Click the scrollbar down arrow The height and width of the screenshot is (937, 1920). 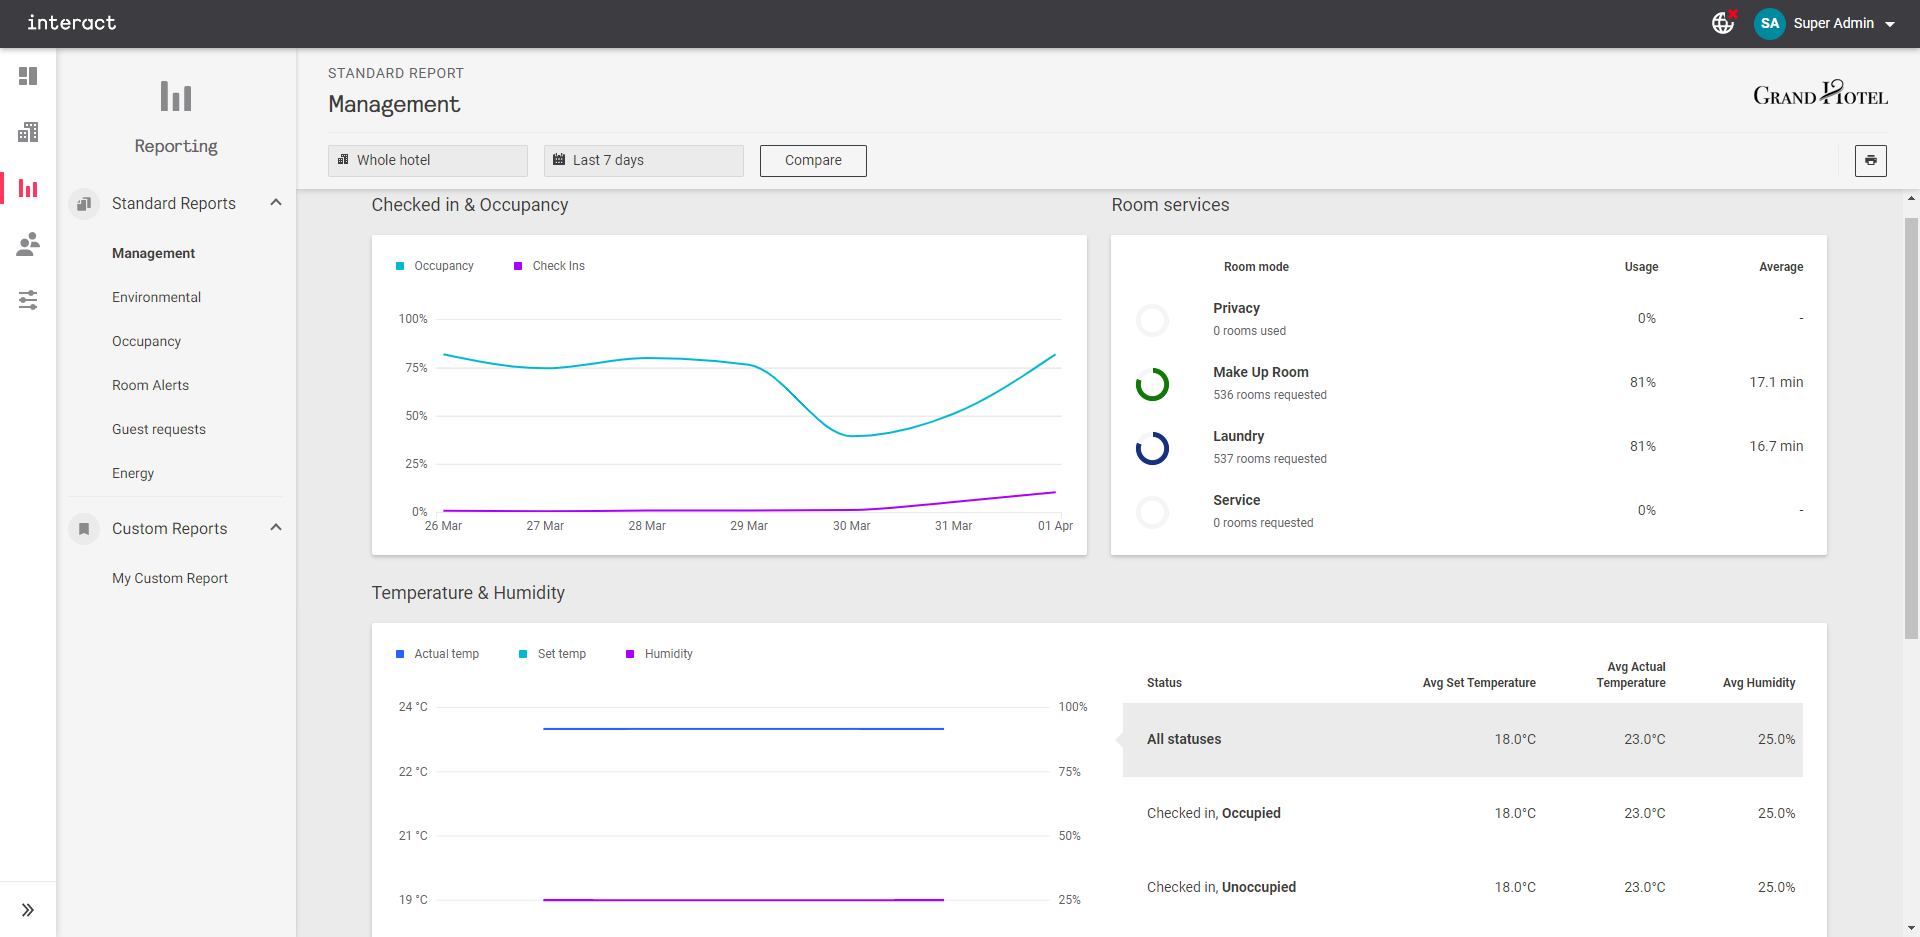1911,928
